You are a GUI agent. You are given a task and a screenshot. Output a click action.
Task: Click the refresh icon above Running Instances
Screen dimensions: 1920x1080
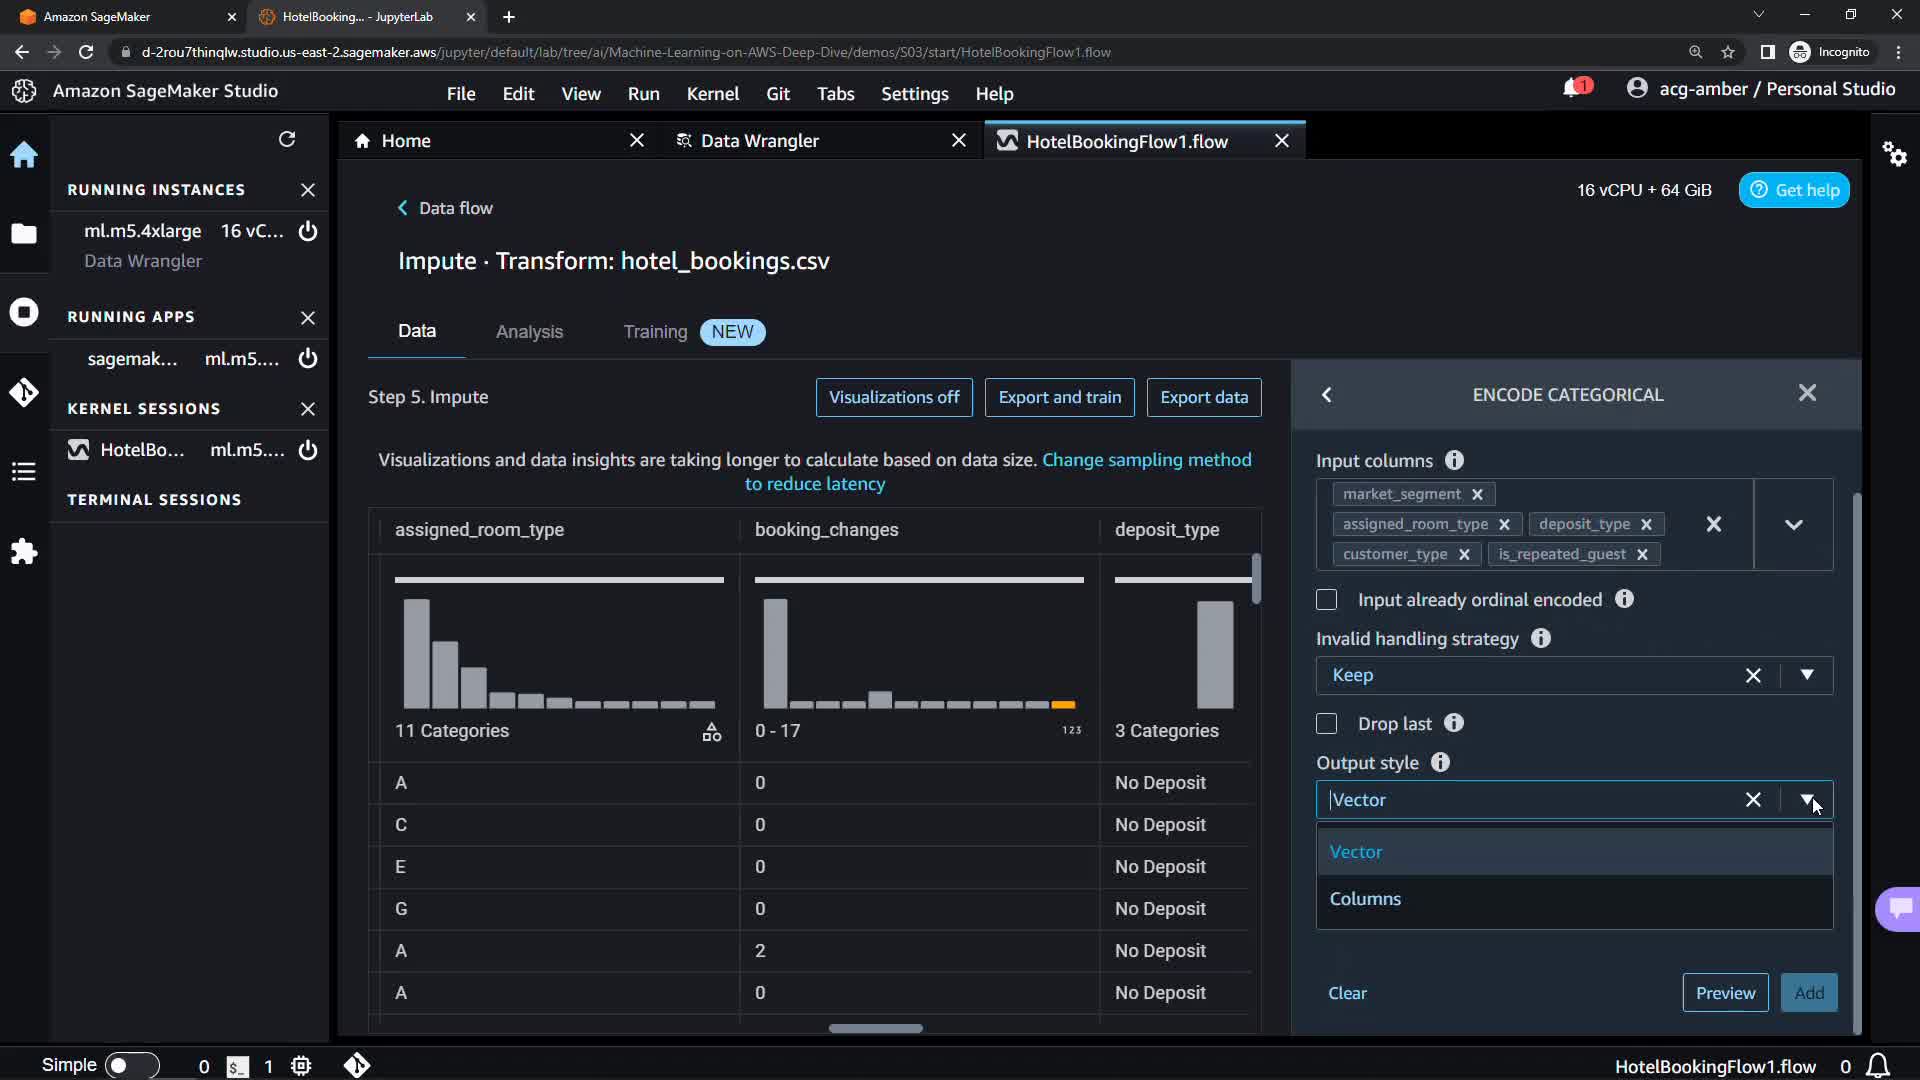tap(287, 139)
